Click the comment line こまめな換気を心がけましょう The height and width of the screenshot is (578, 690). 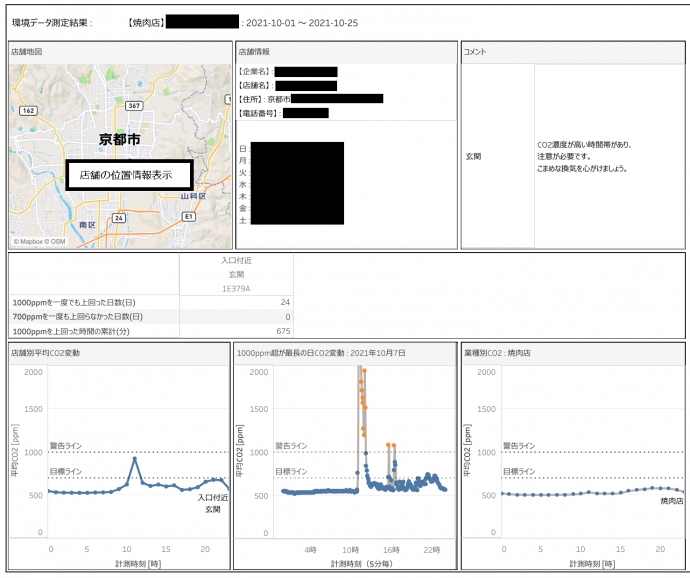click(582, 168)
